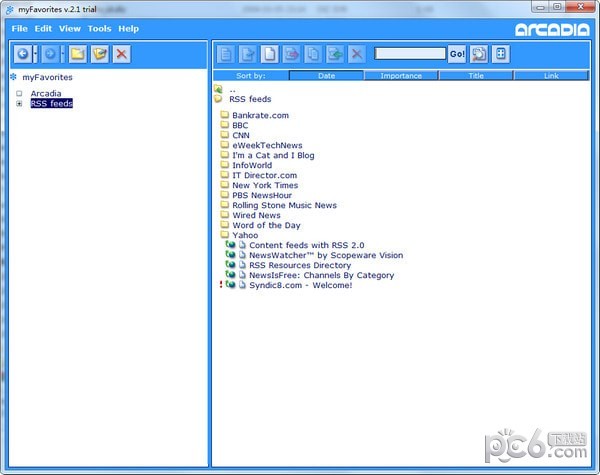Screen dimensions: 600x475
Task: Sort list by Importance
Action: 401,75
